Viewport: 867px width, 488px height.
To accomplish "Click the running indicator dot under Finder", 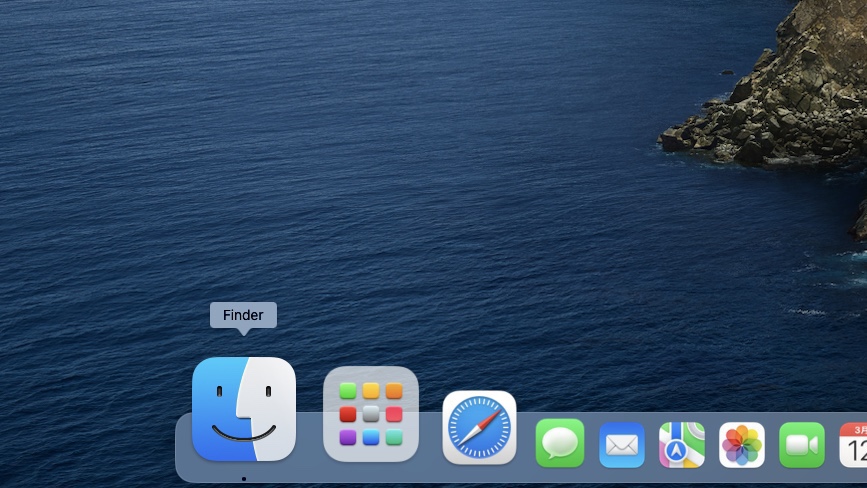I will (x=244, y=479).
